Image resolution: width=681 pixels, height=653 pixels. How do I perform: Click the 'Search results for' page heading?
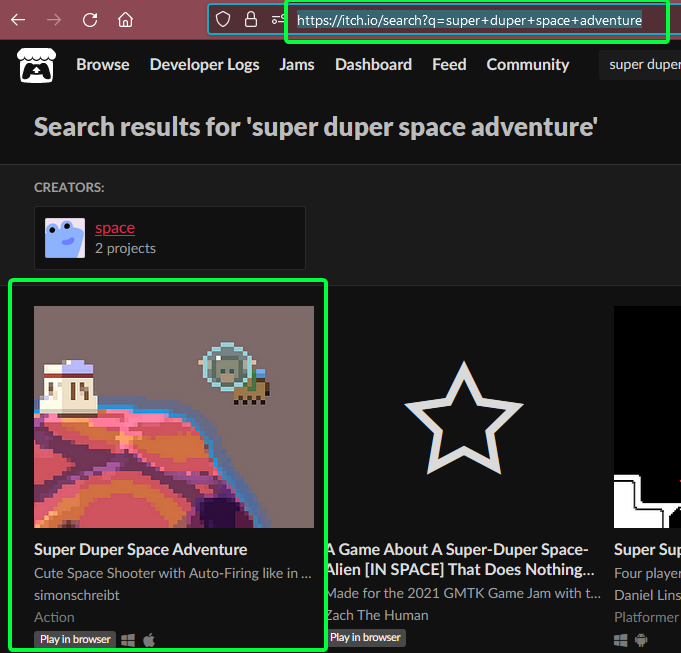click(316, 127)
